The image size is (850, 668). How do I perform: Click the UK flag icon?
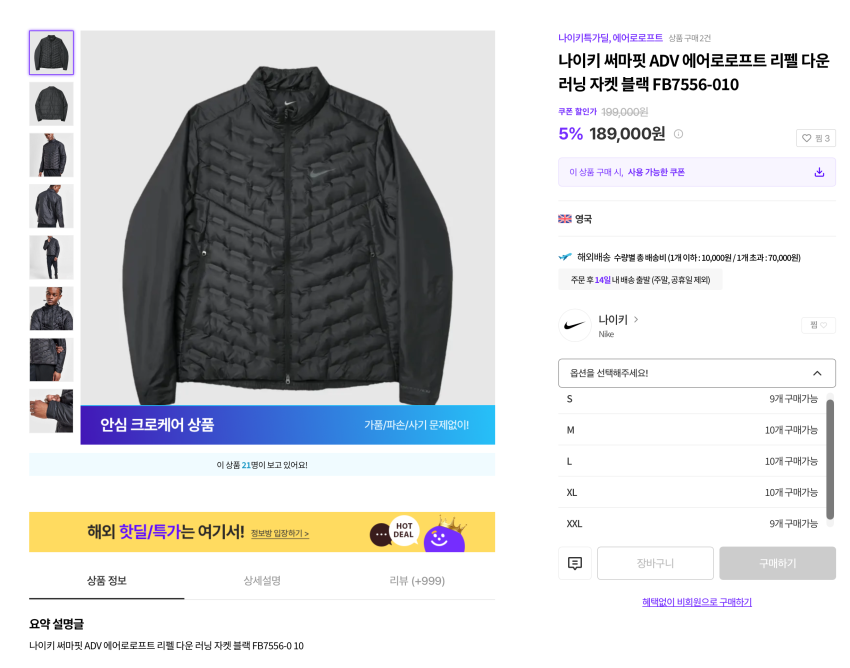click(x=565, y=219)
